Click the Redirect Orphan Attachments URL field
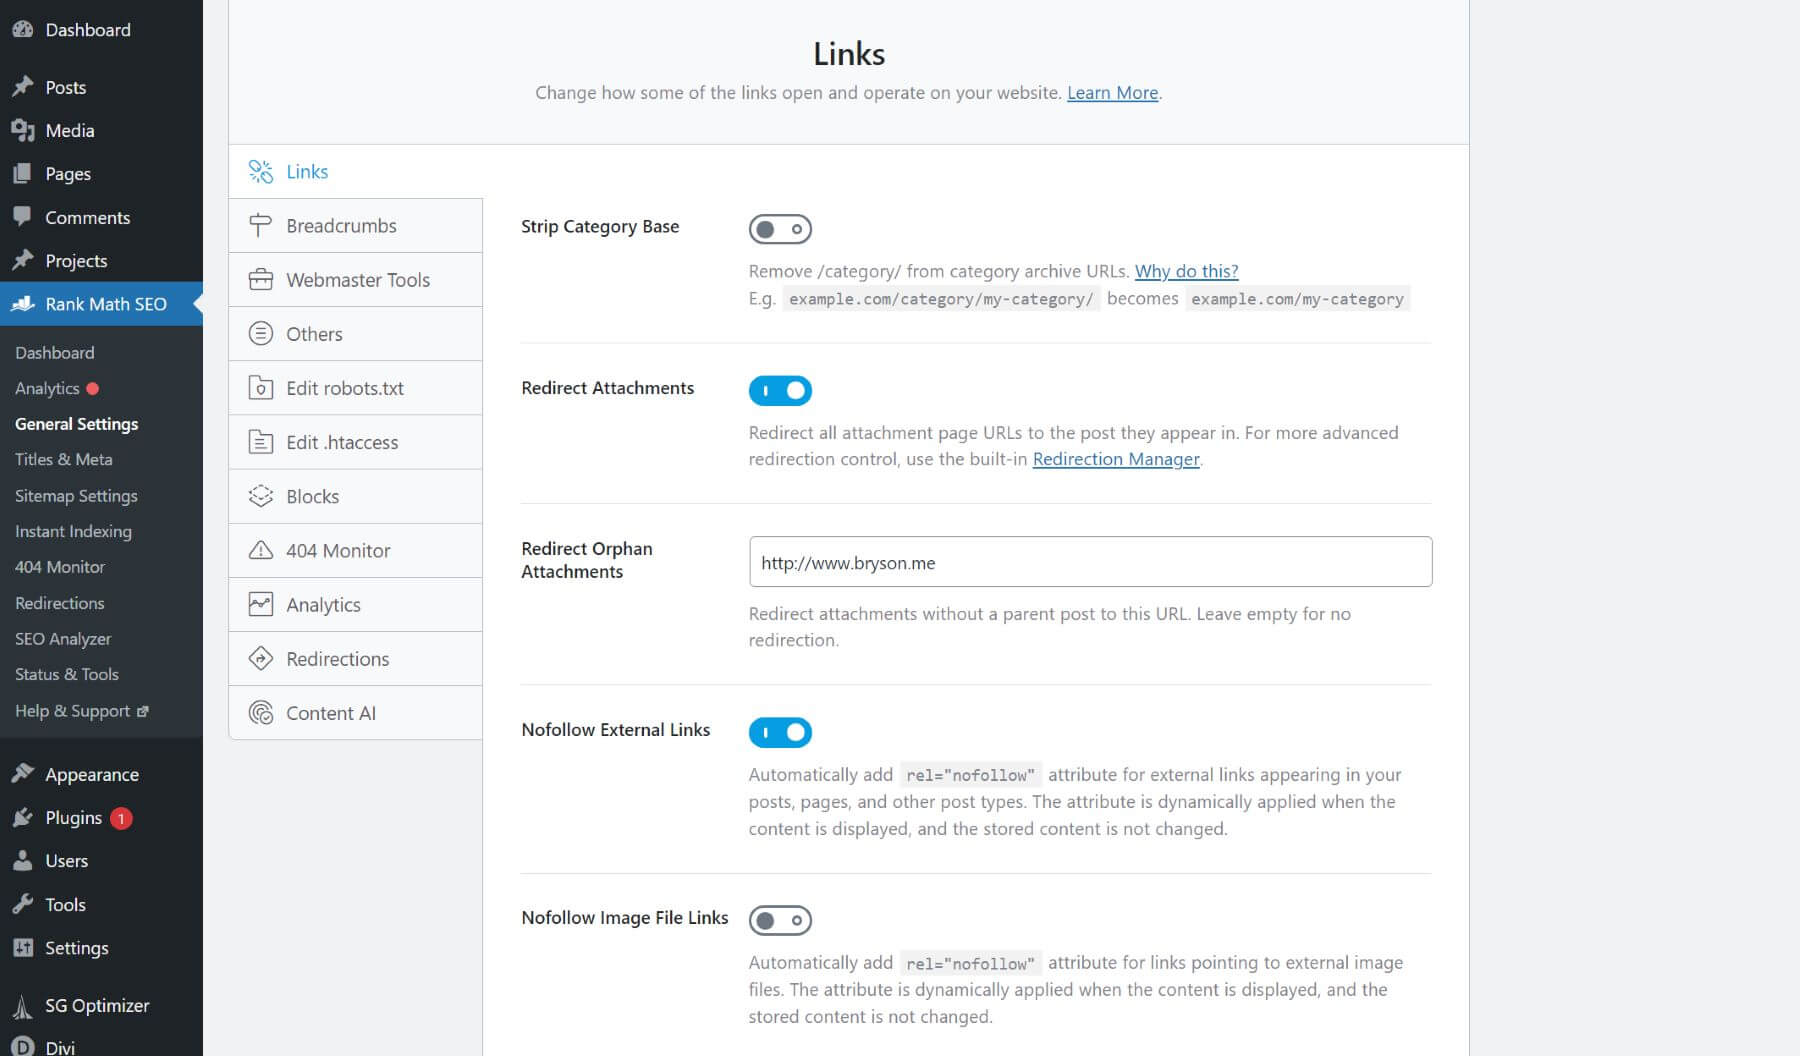 1089,562
